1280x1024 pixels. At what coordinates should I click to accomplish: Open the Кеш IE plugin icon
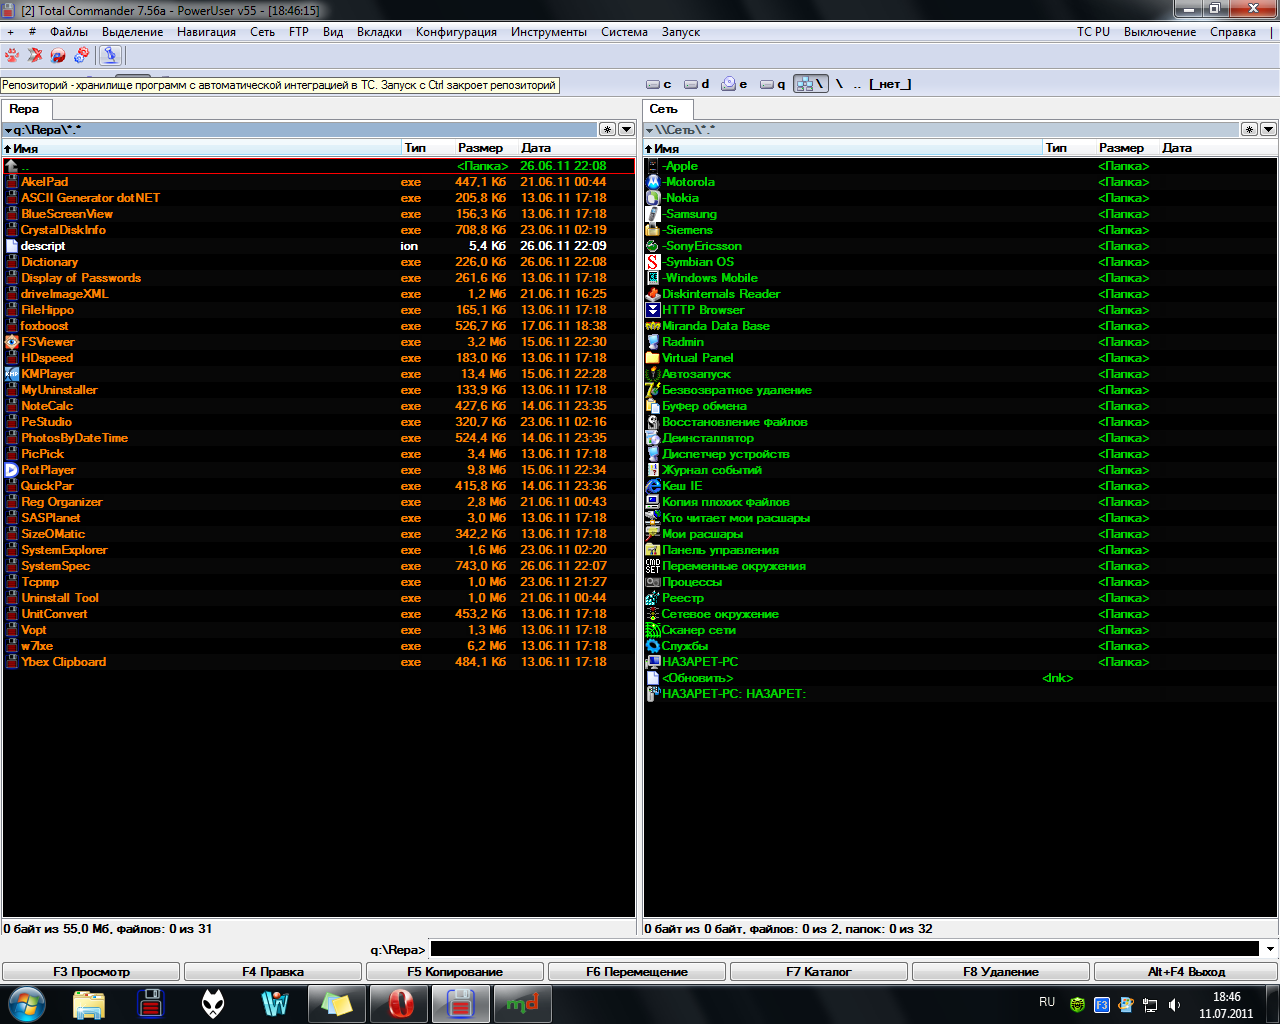(653, 486)
